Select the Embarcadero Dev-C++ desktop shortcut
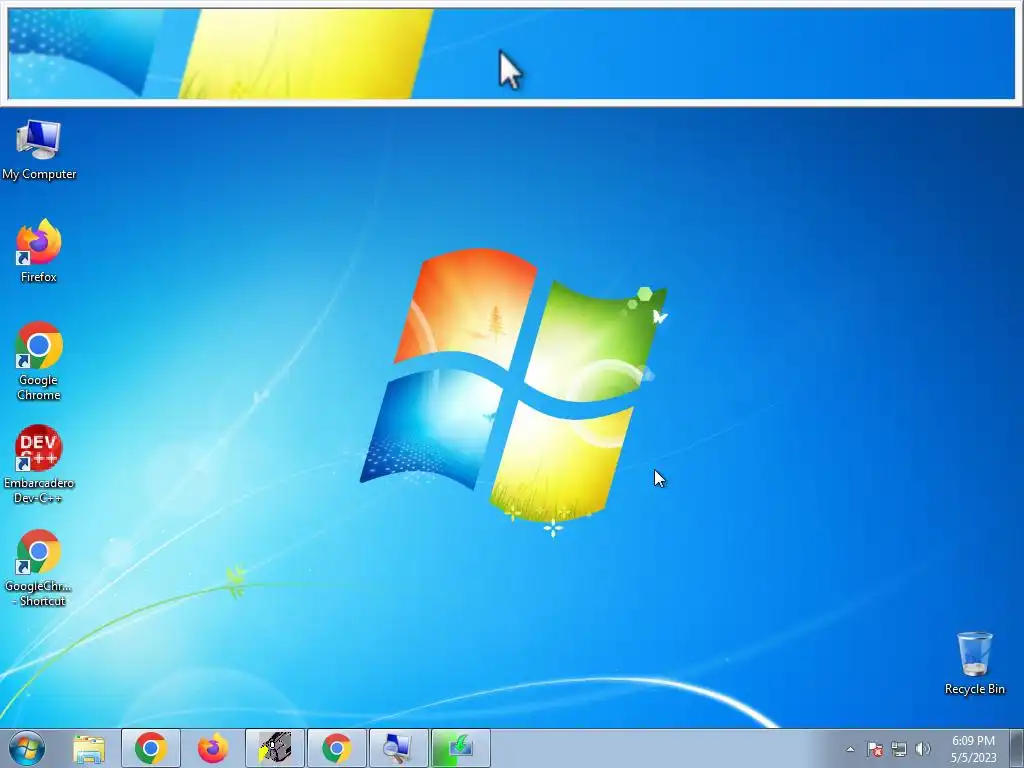The height and width of the screenshot is (768, 1024). 39,464
